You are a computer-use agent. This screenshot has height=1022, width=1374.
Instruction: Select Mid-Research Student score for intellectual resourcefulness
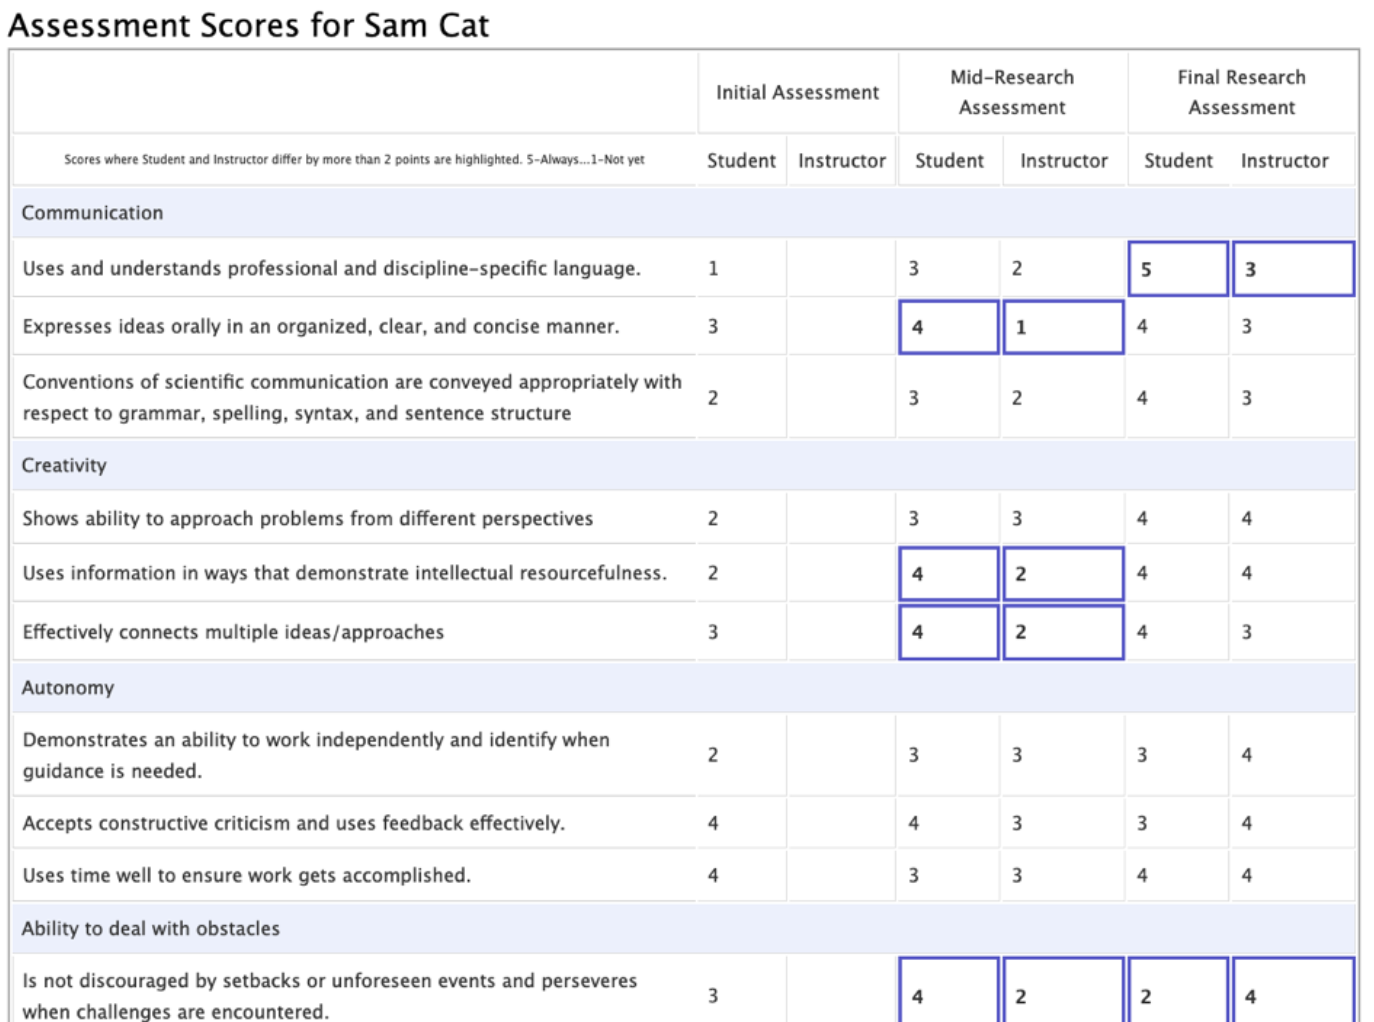click(948, 574)
